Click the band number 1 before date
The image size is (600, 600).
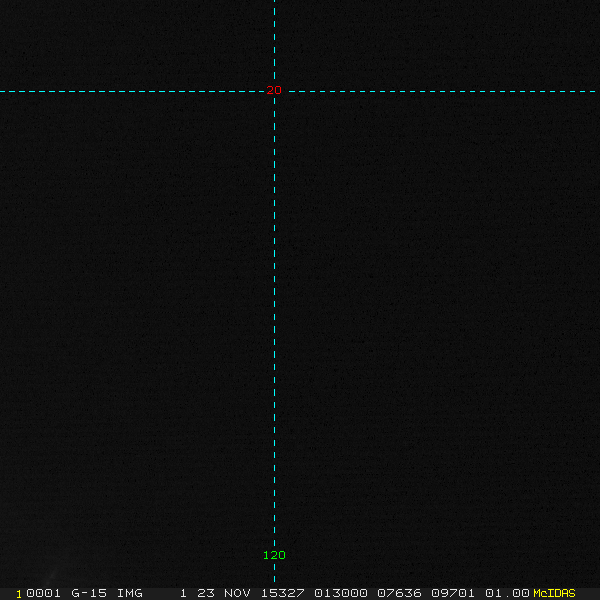tap(183, 593)
